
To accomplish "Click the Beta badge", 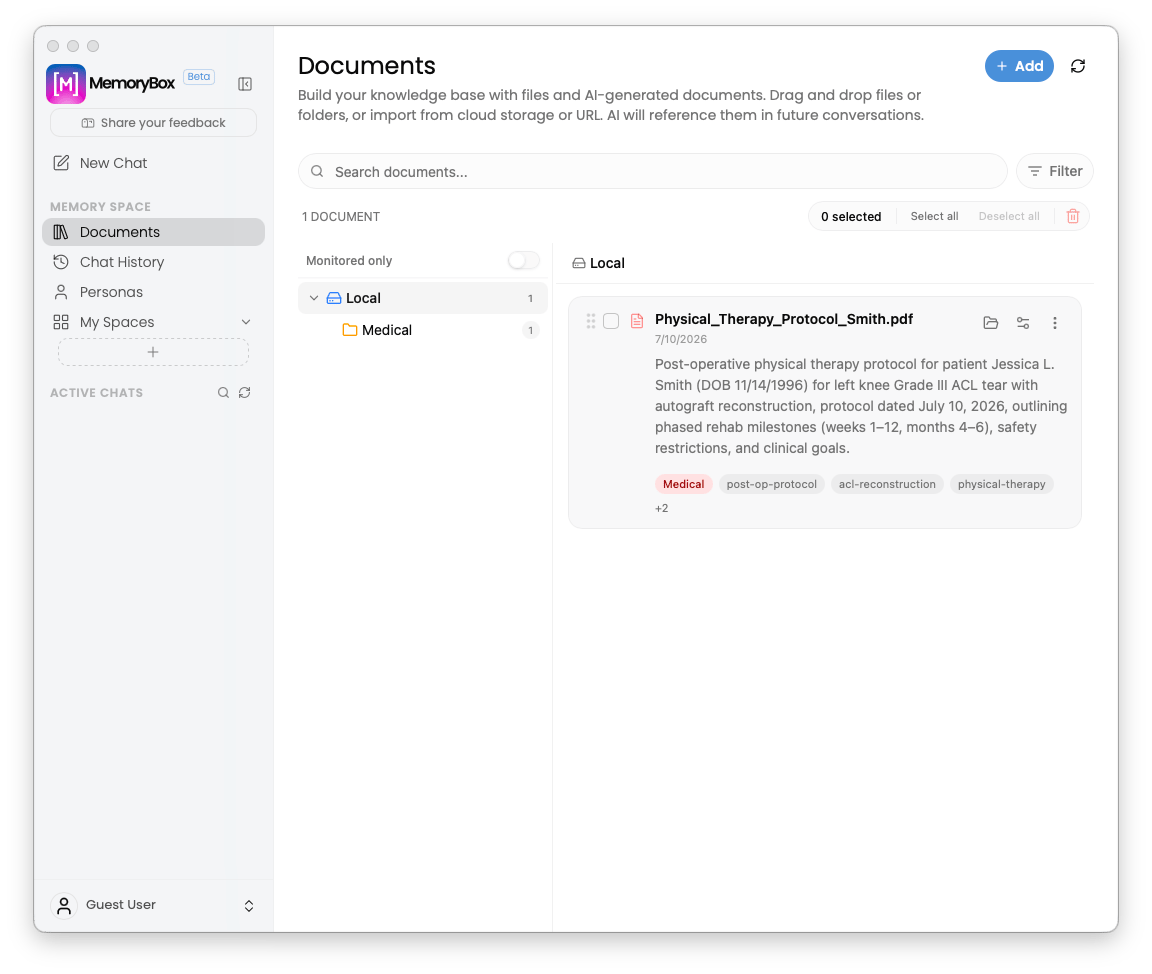I will (x=198, y=76).
